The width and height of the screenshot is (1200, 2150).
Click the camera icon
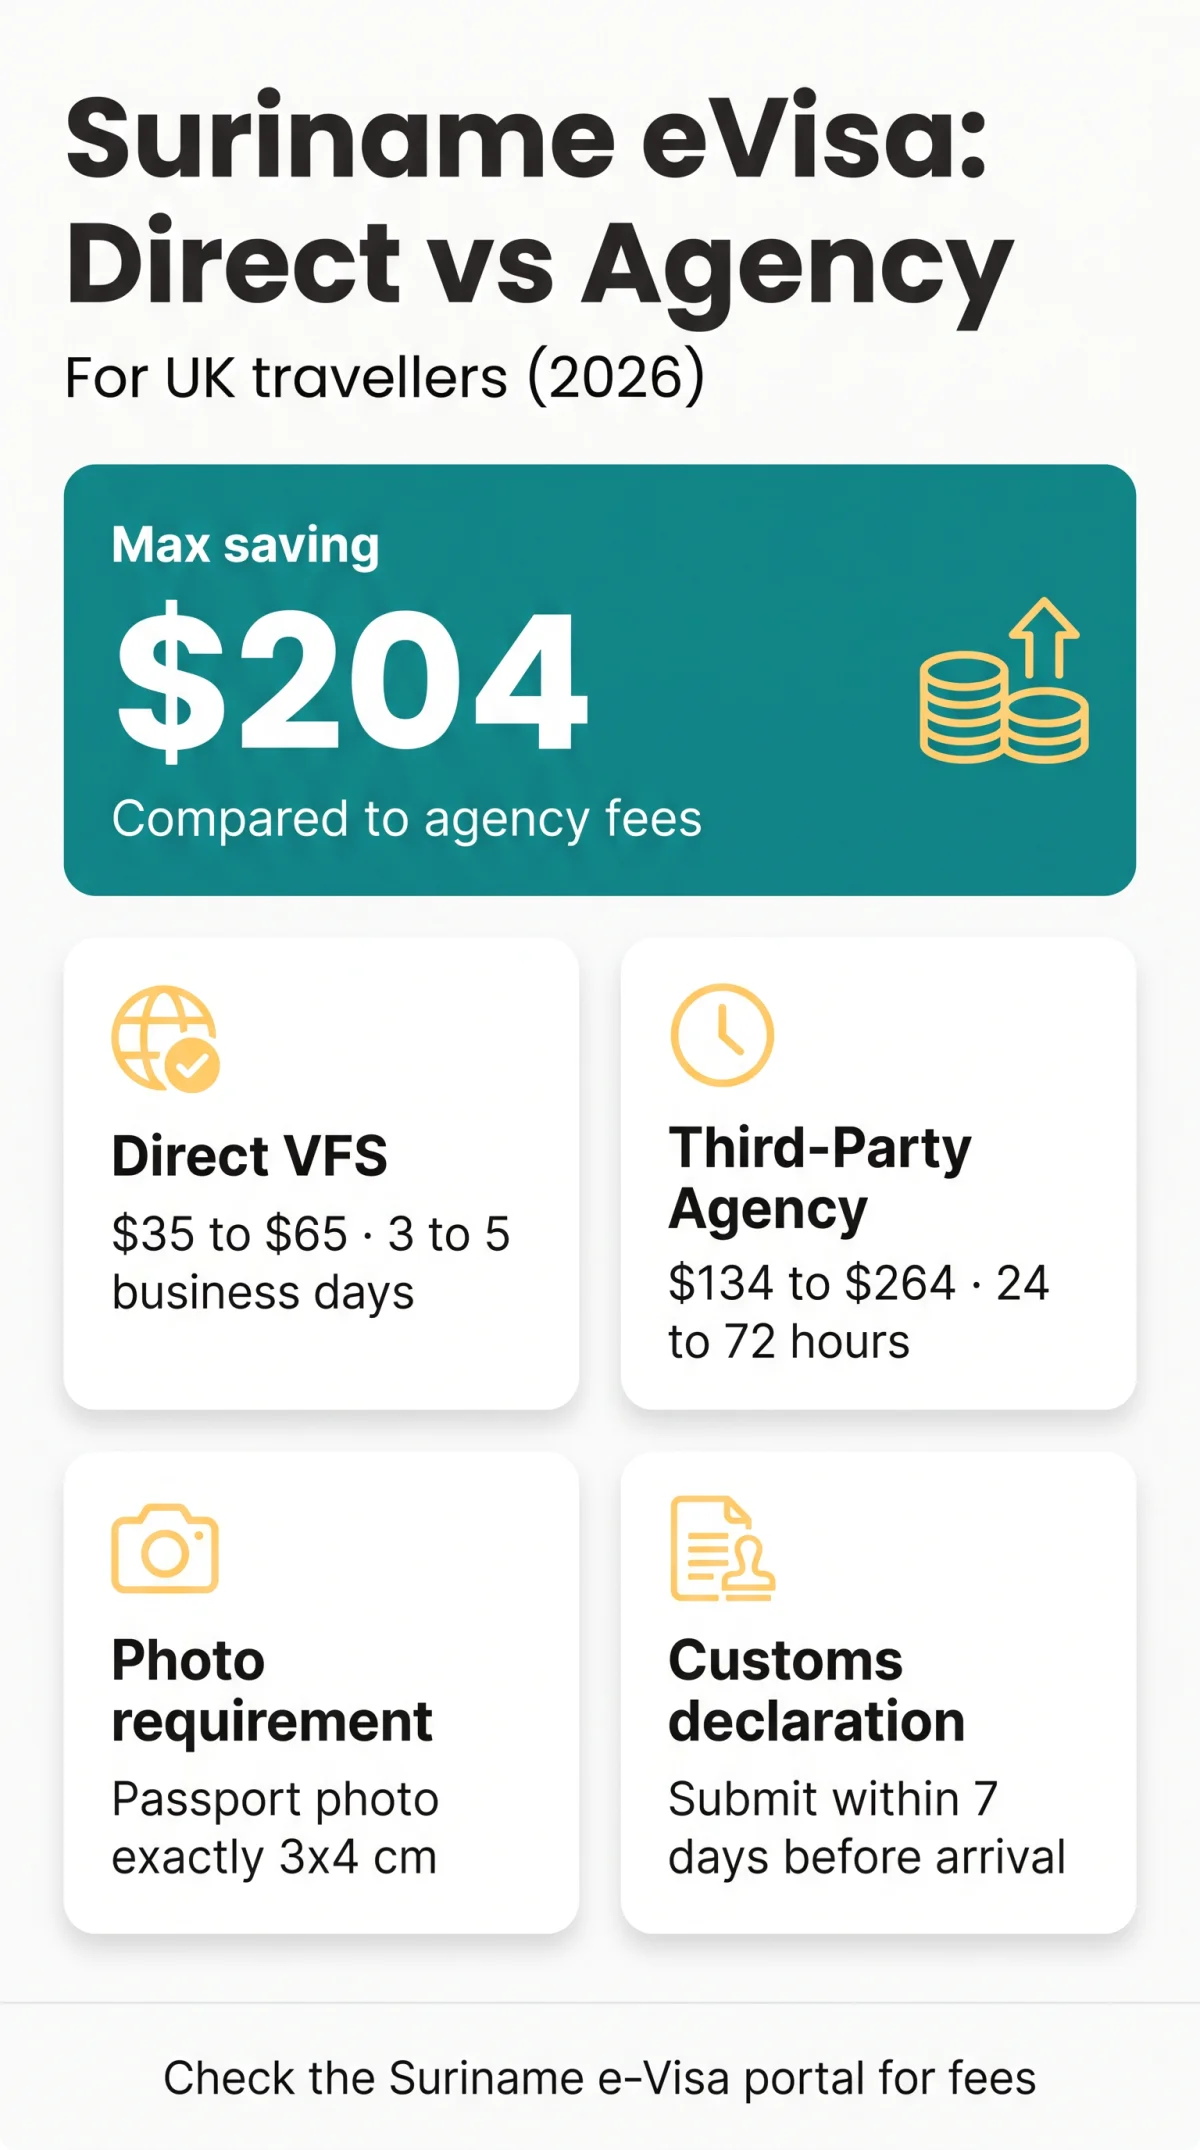pyautogui.click(x=165, y=1548)
